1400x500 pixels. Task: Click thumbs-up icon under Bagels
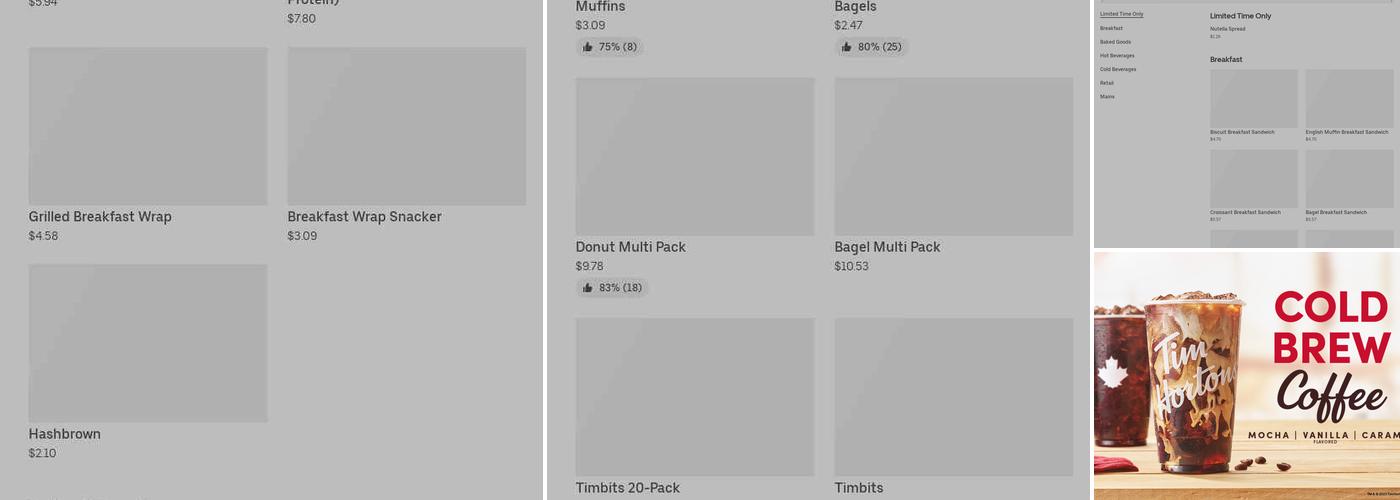[x=847, y=47]
